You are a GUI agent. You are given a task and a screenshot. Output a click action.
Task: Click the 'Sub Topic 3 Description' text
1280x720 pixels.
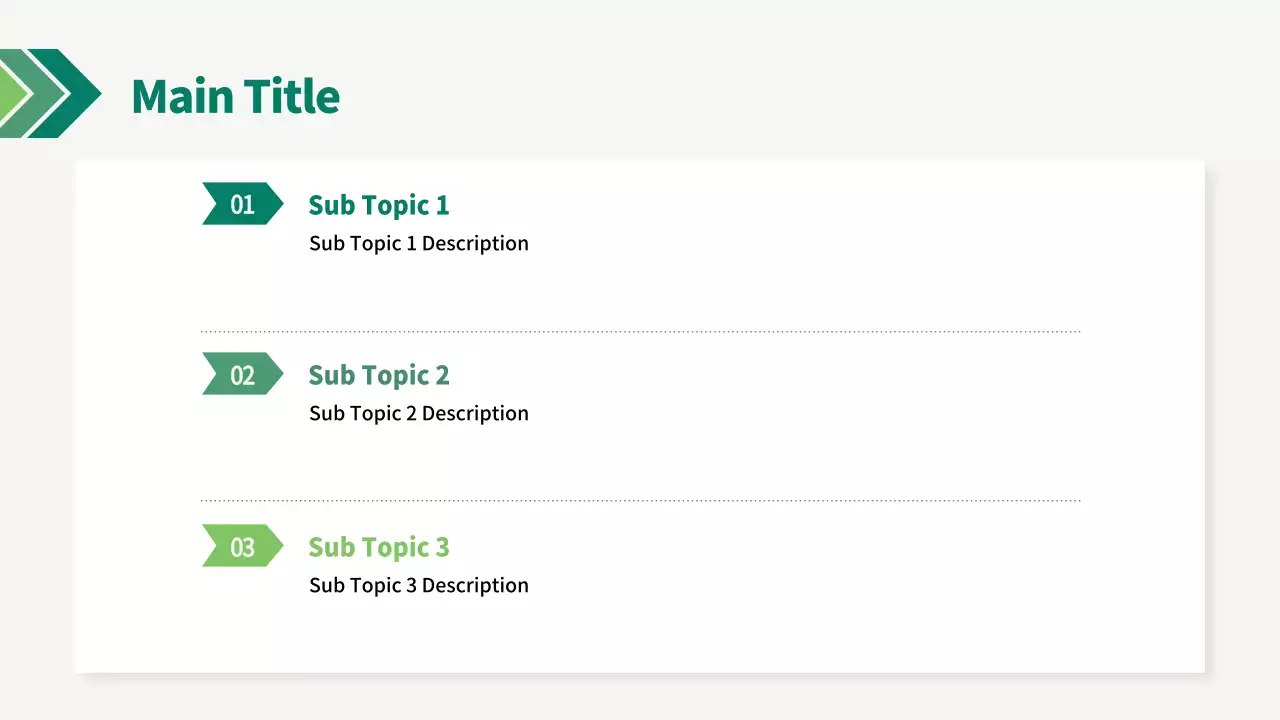[418, 585]
